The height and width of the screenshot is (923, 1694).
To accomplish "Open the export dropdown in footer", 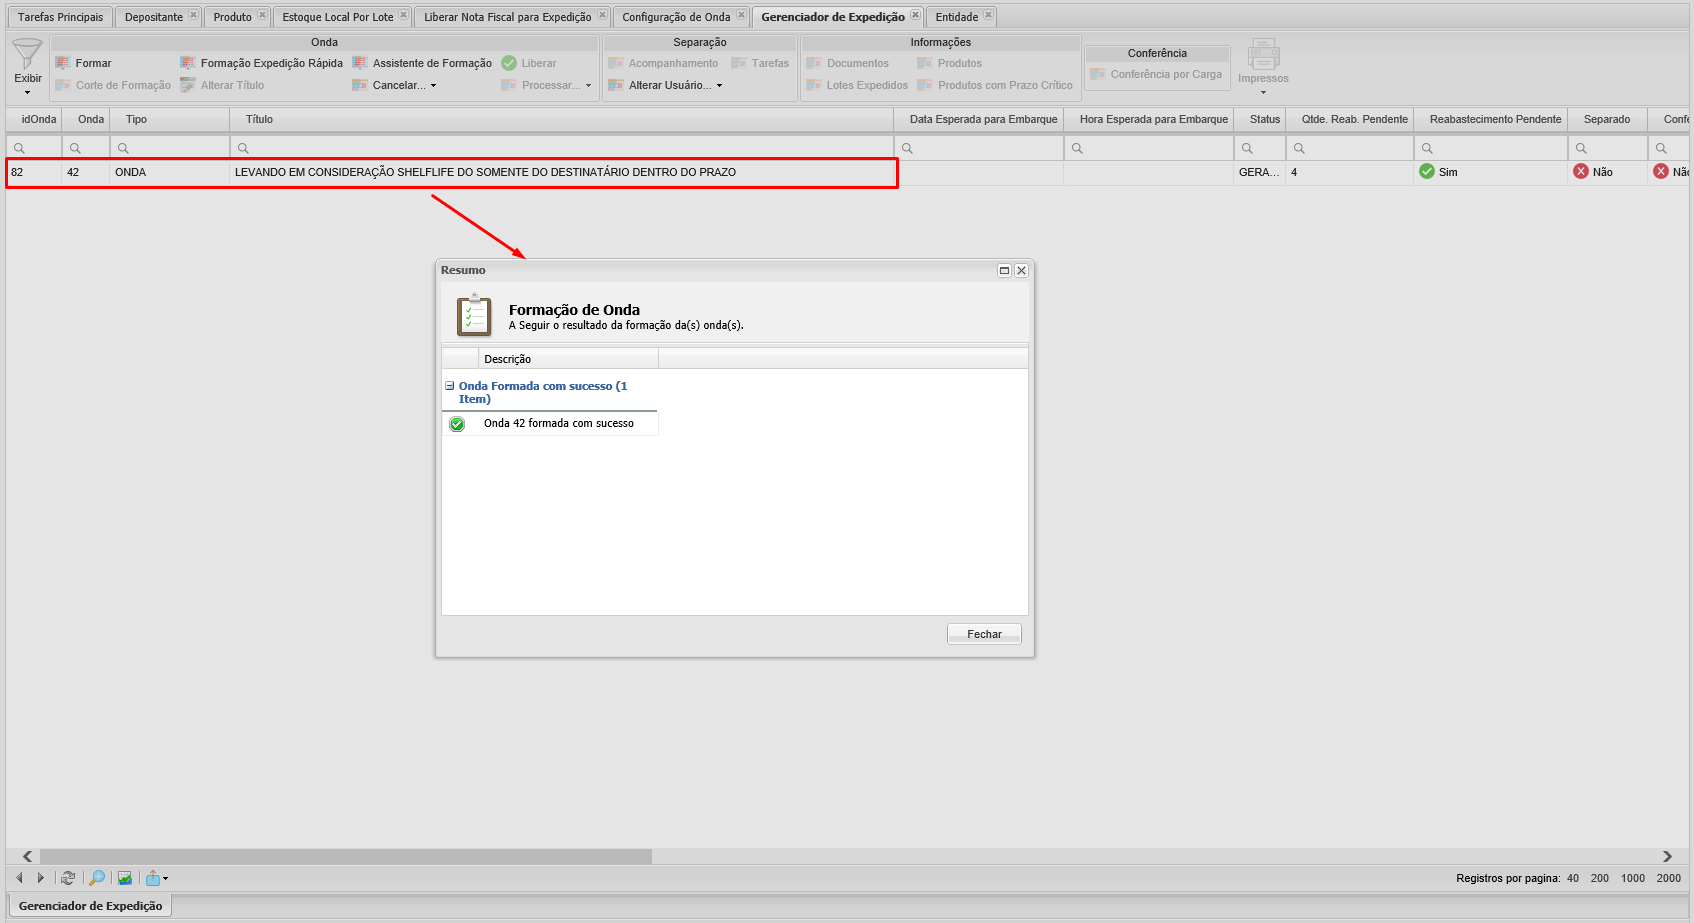I will [x=157, y=878].
